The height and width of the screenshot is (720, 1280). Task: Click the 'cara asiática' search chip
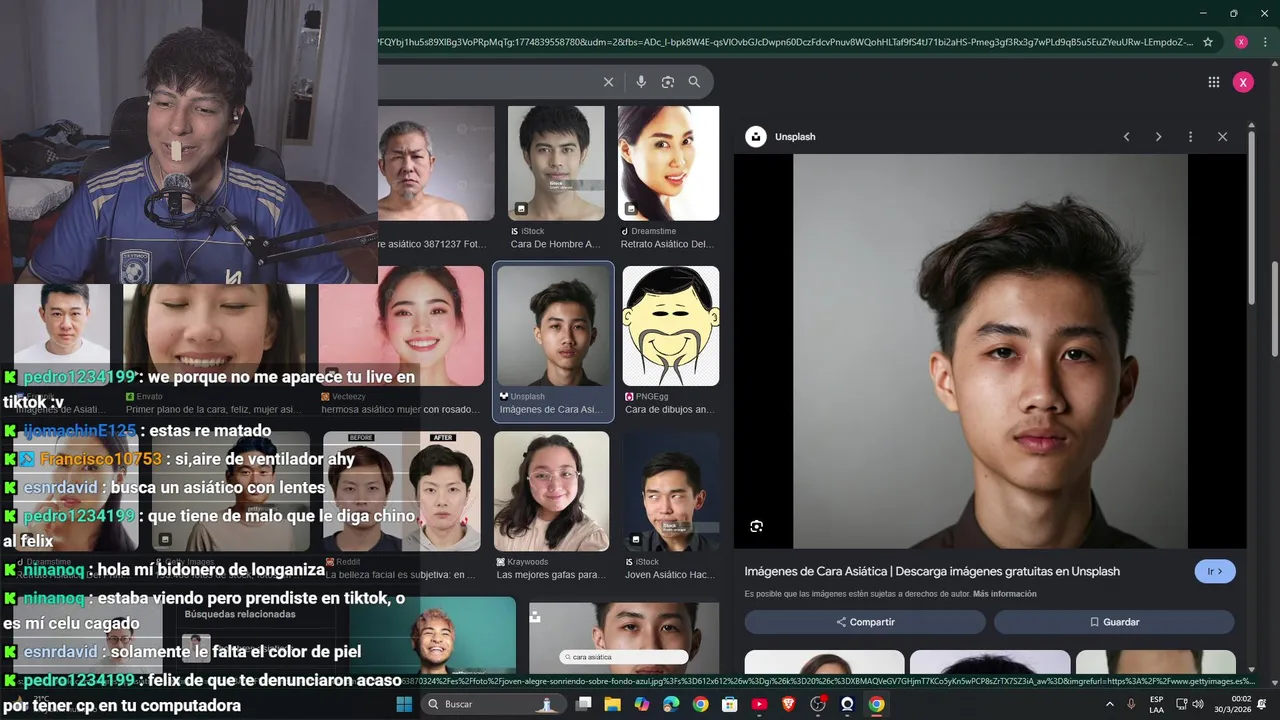[x=624, y=657]
